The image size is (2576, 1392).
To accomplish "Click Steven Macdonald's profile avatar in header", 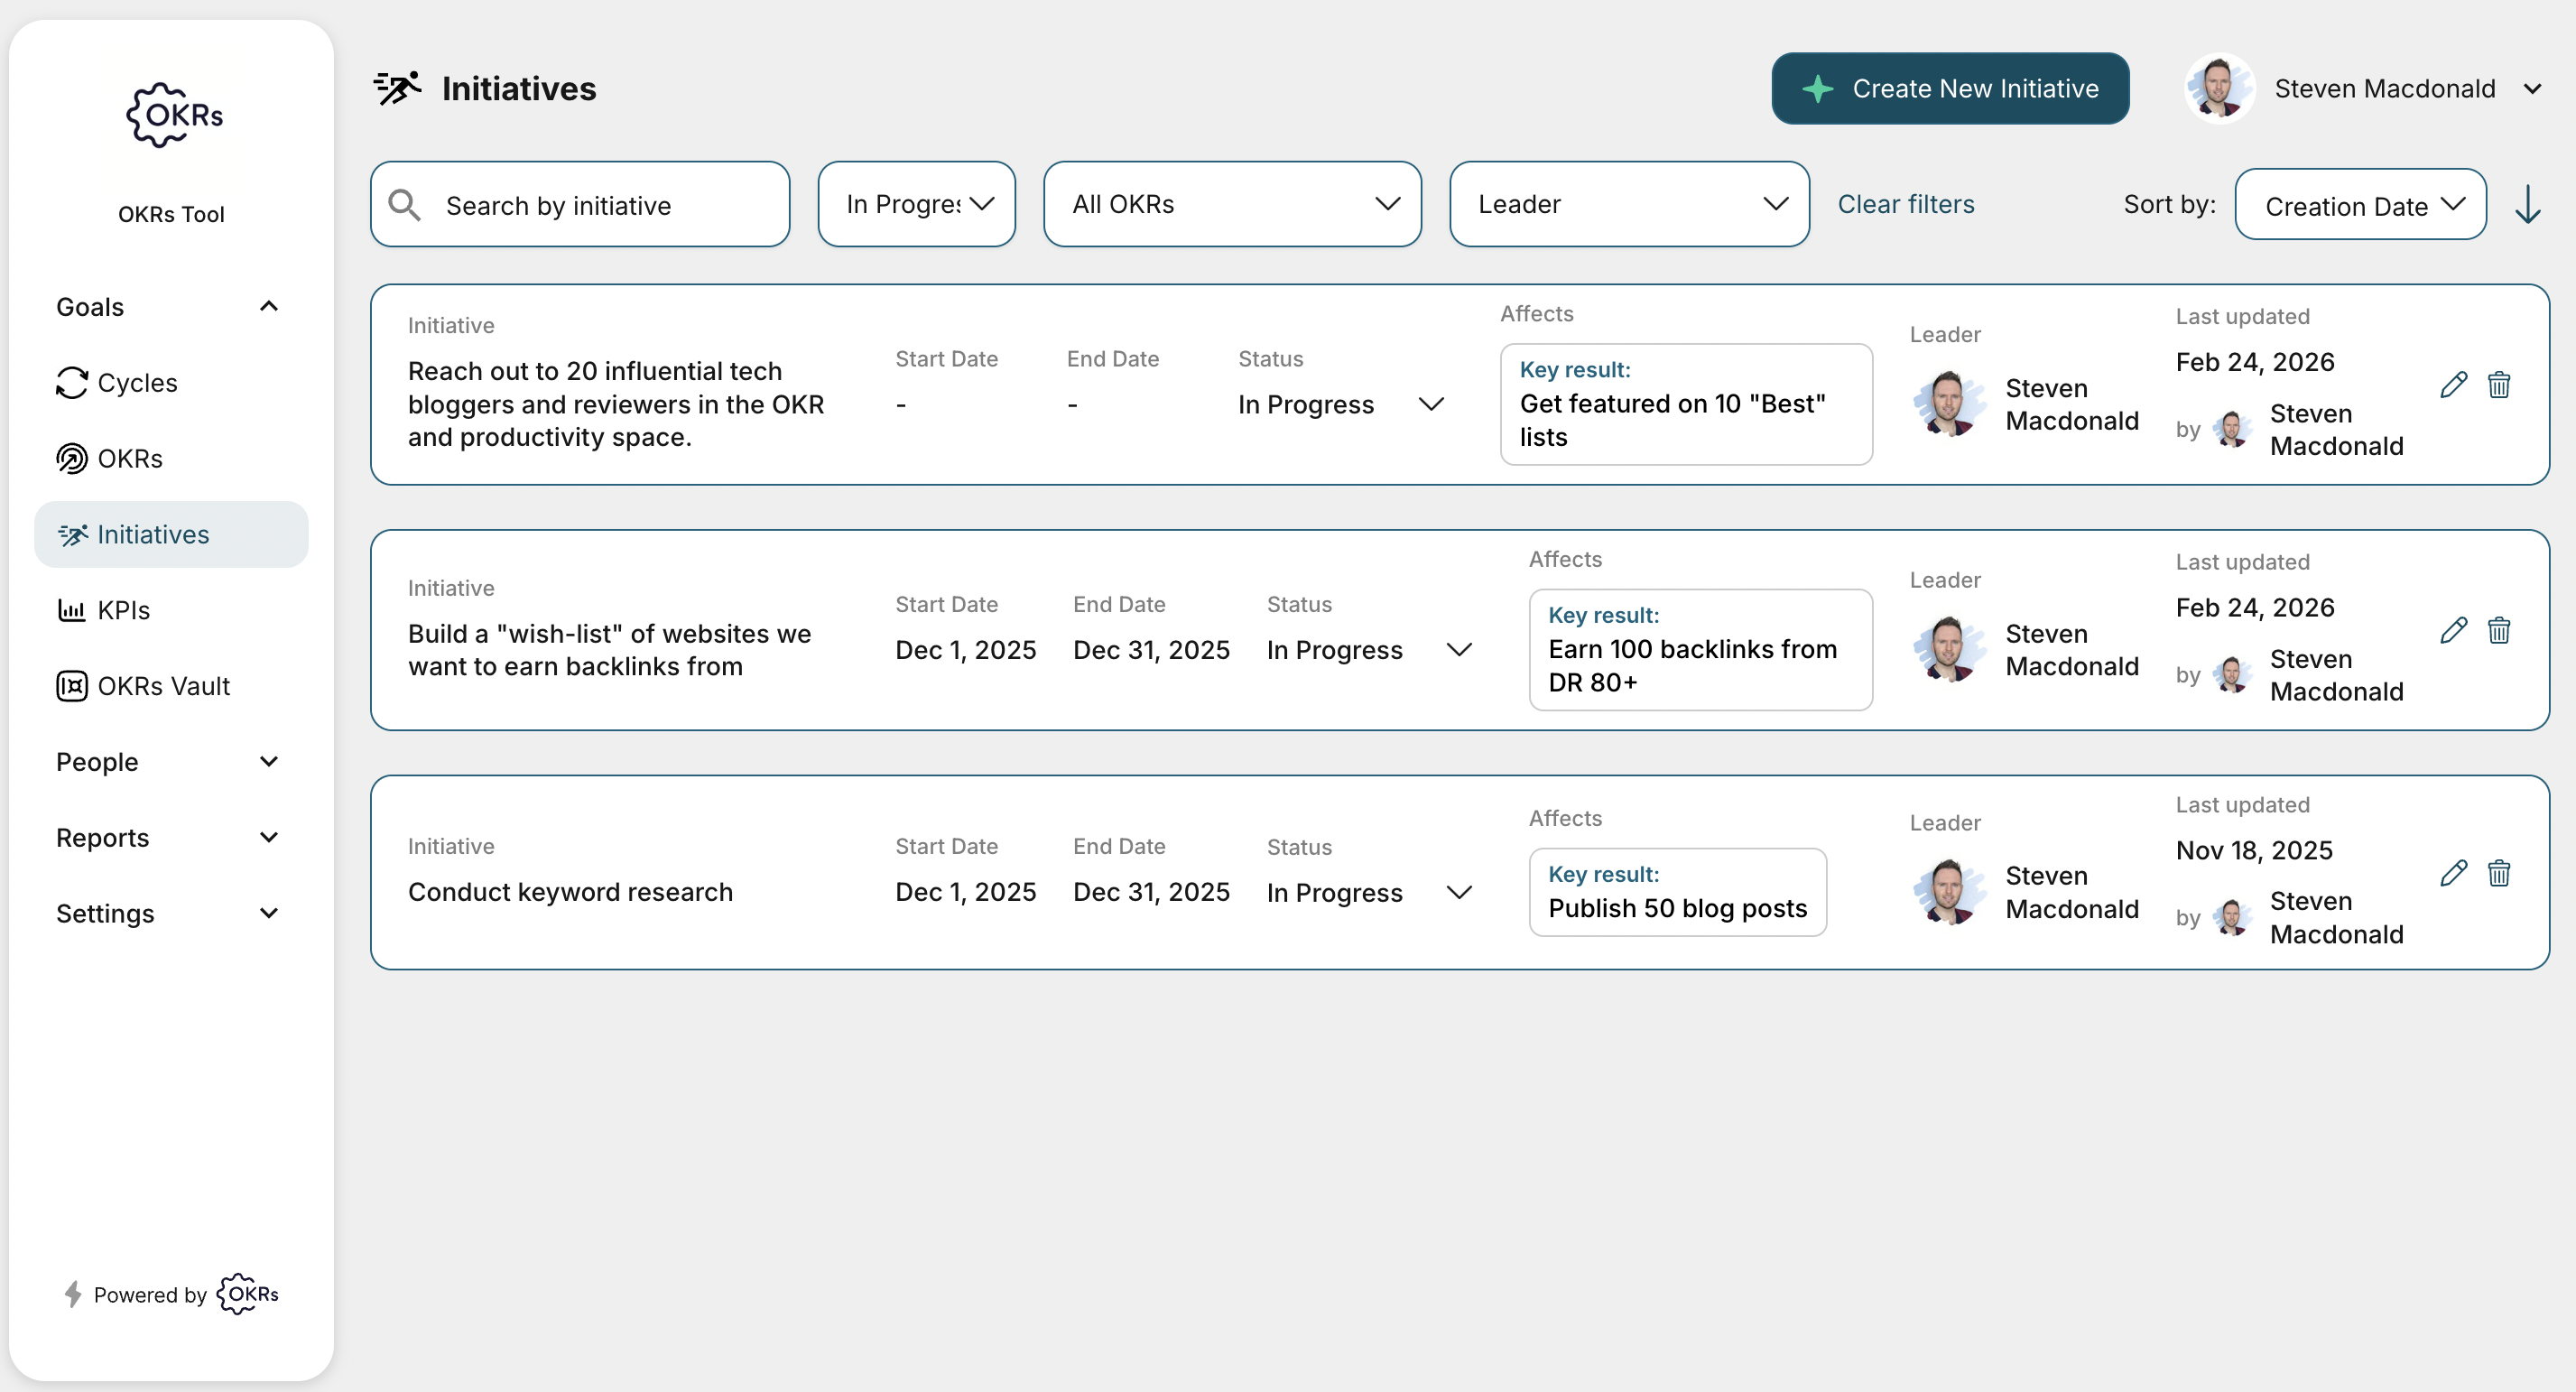I will click(2218, 88).
